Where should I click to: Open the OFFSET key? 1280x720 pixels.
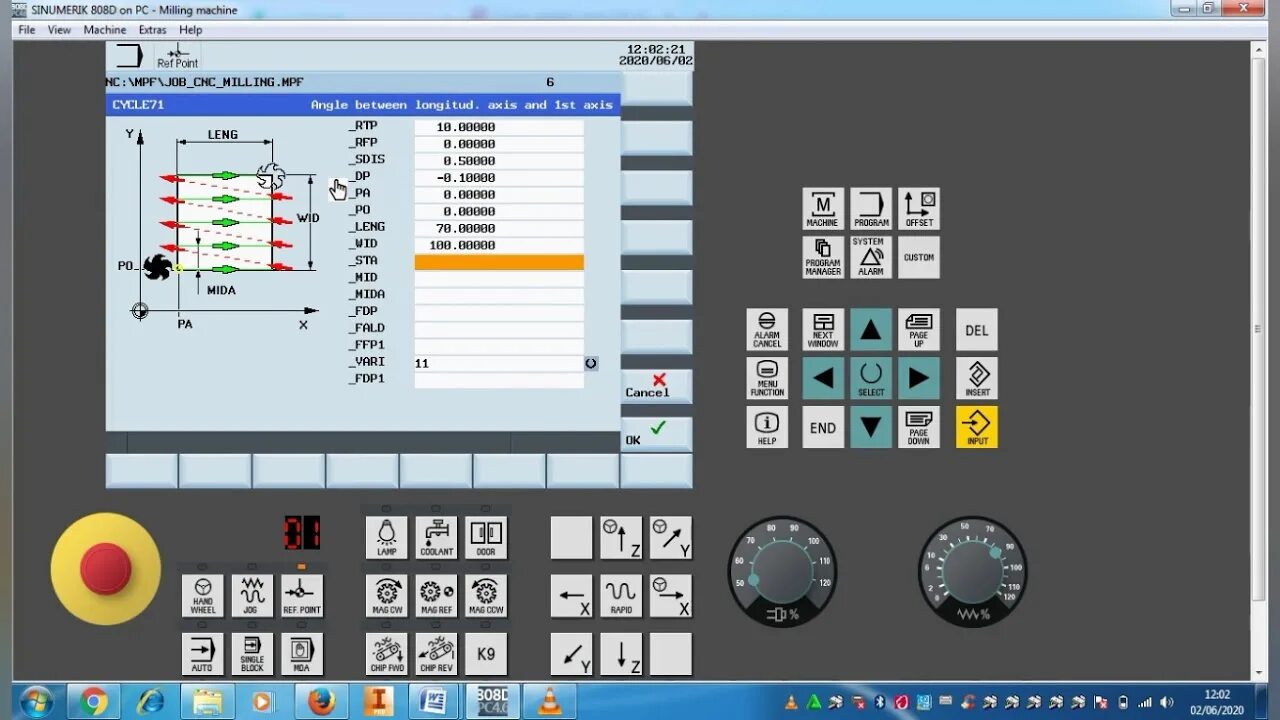[x=919, y=209]
